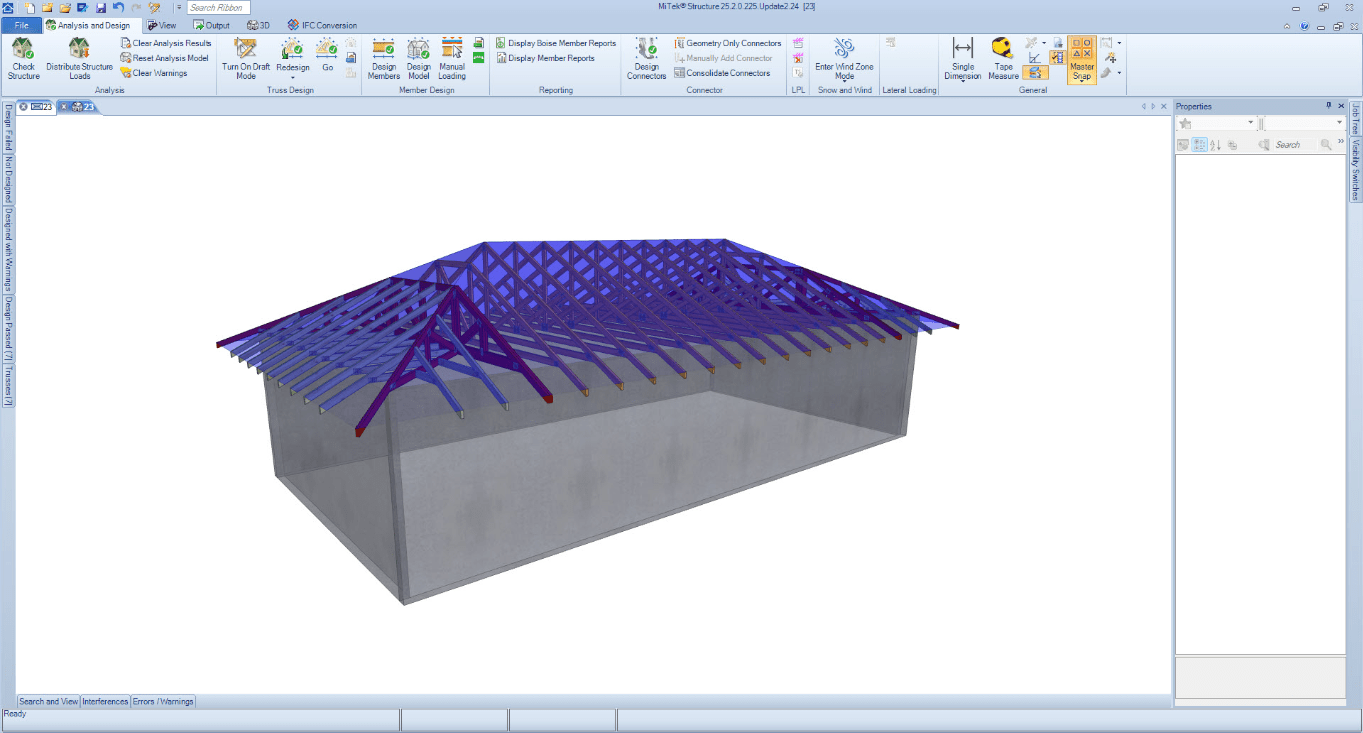
Task: Click the Search Ribbon input field
Action: [218, 7]
